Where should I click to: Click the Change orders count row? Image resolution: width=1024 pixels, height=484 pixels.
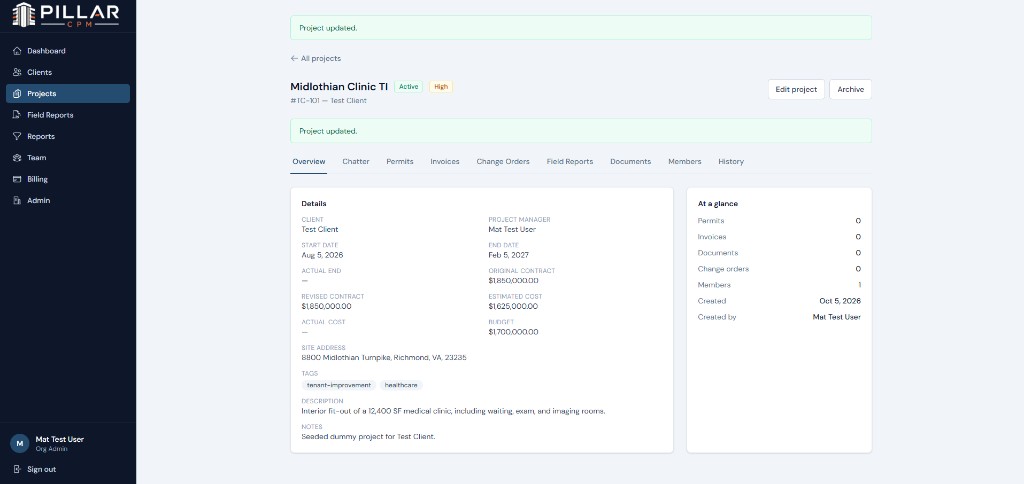779,268
